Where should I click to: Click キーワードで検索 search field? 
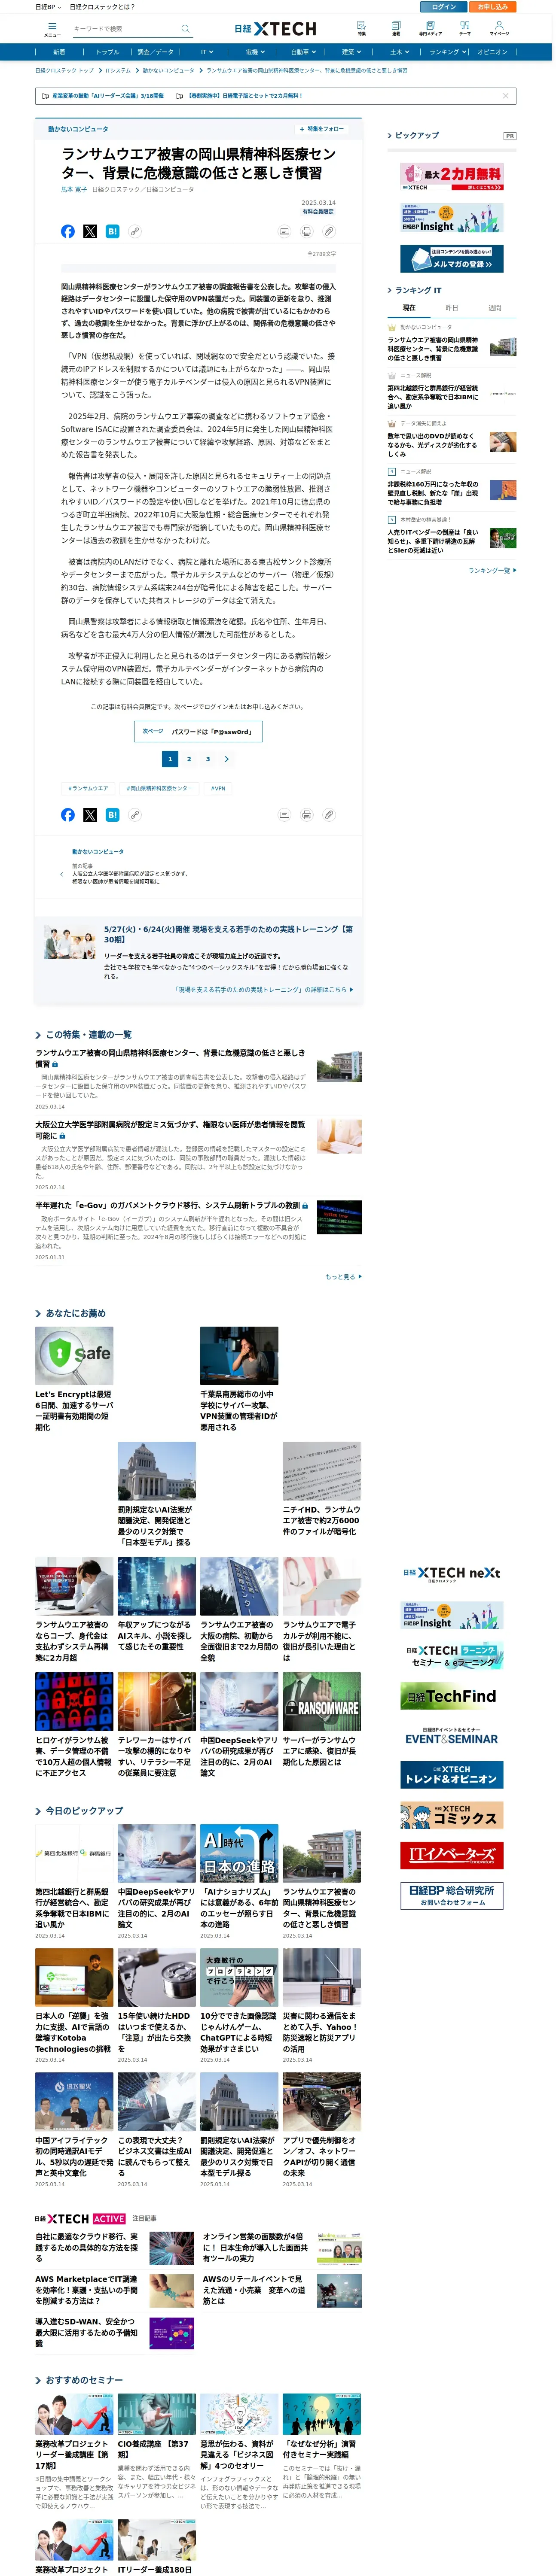pos(125,29)
